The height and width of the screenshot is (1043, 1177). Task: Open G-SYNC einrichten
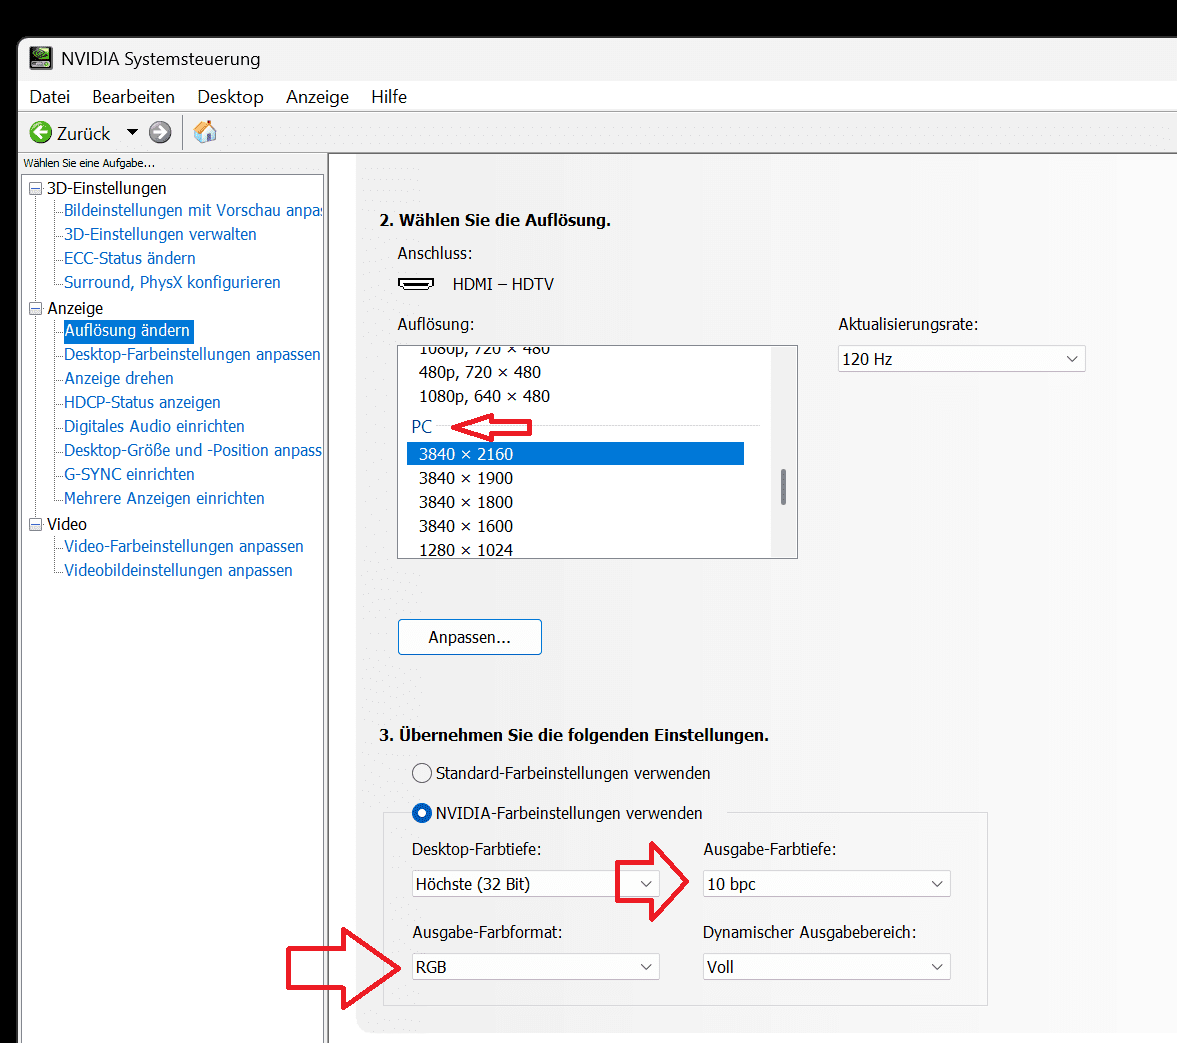[x=129, y=475]
